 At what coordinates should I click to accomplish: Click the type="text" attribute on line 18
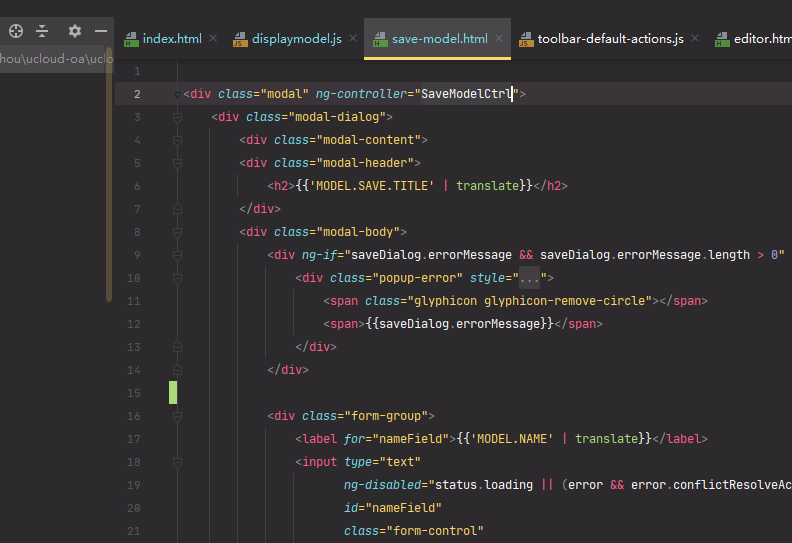382,462
